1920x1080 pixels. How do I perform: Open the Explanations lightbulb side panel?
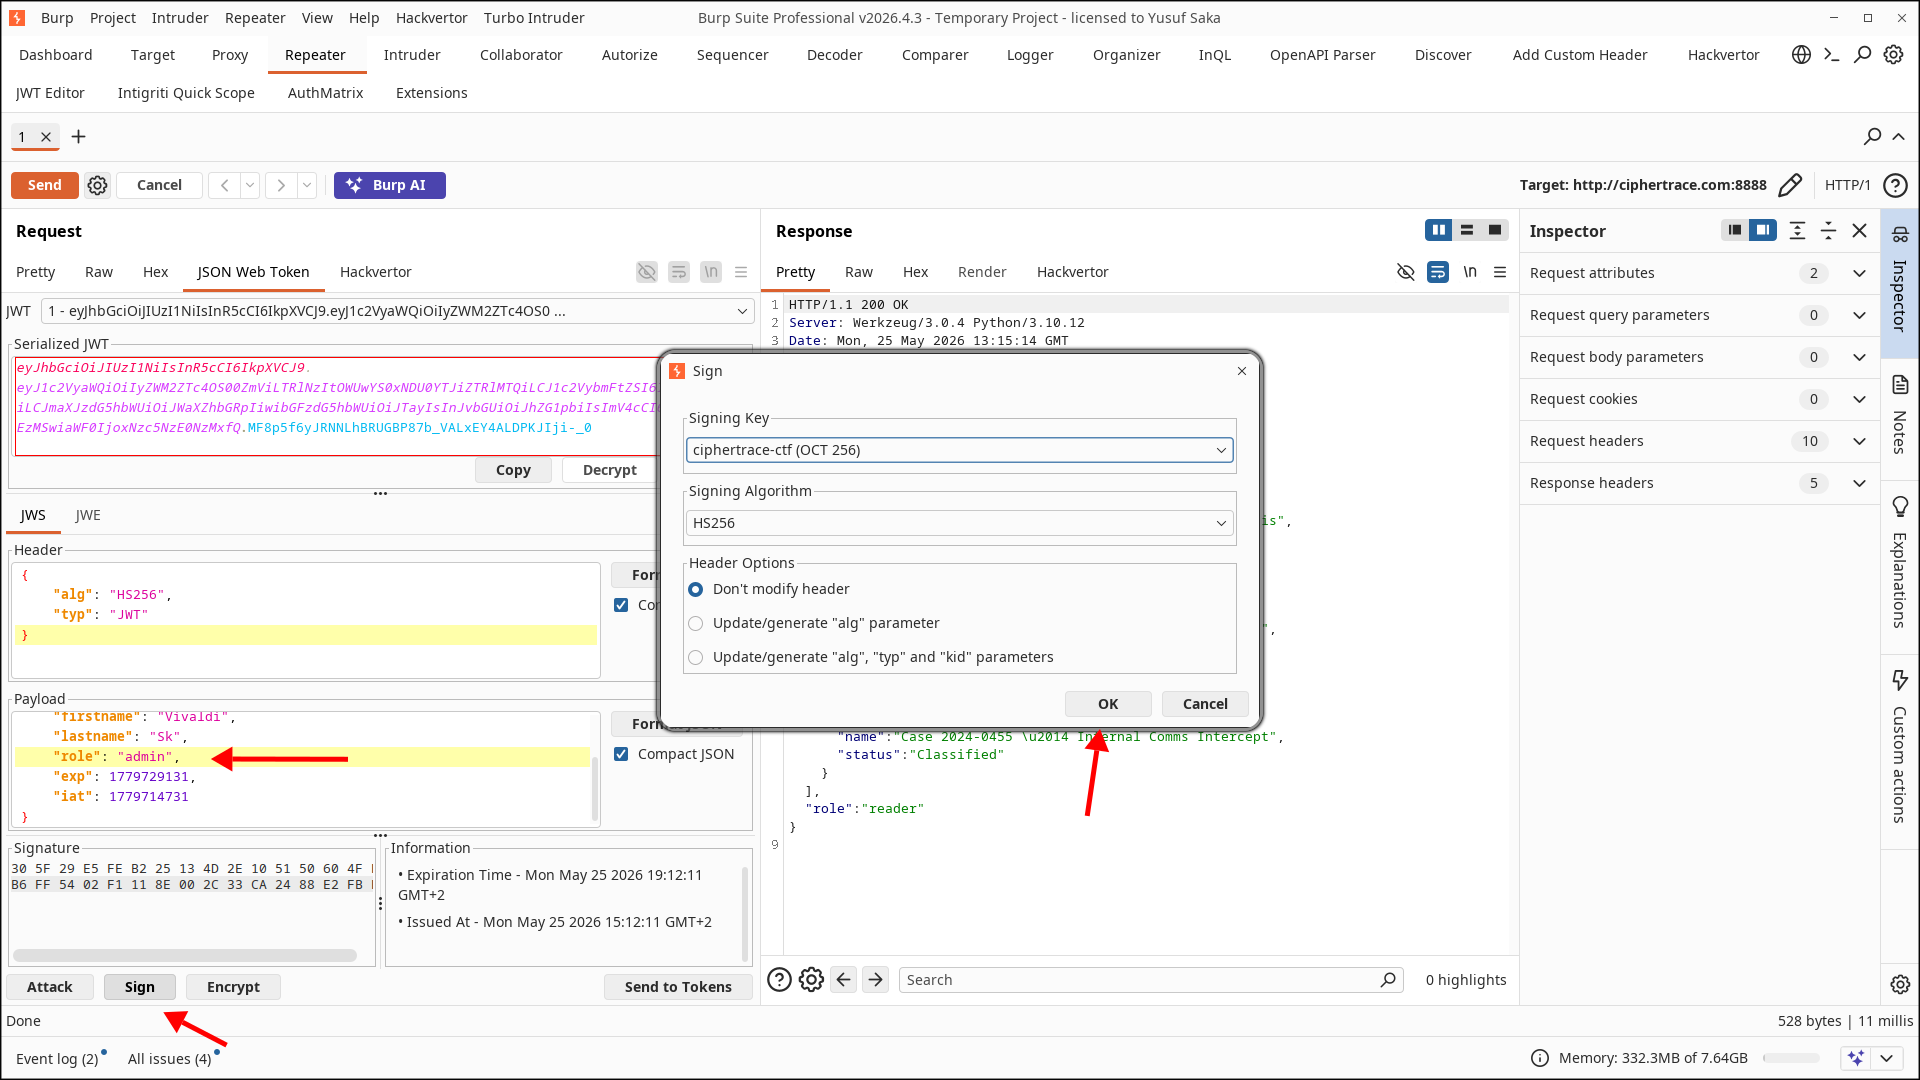[1900, 507]
